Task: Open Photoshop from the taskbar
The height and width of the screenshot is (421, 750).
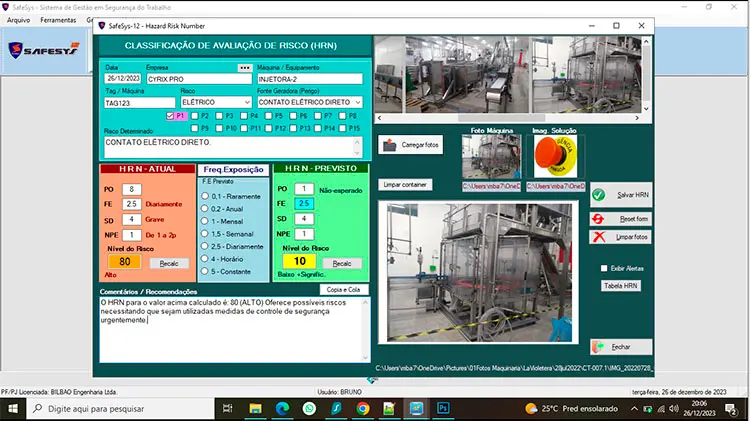Action: coord(441,409)
